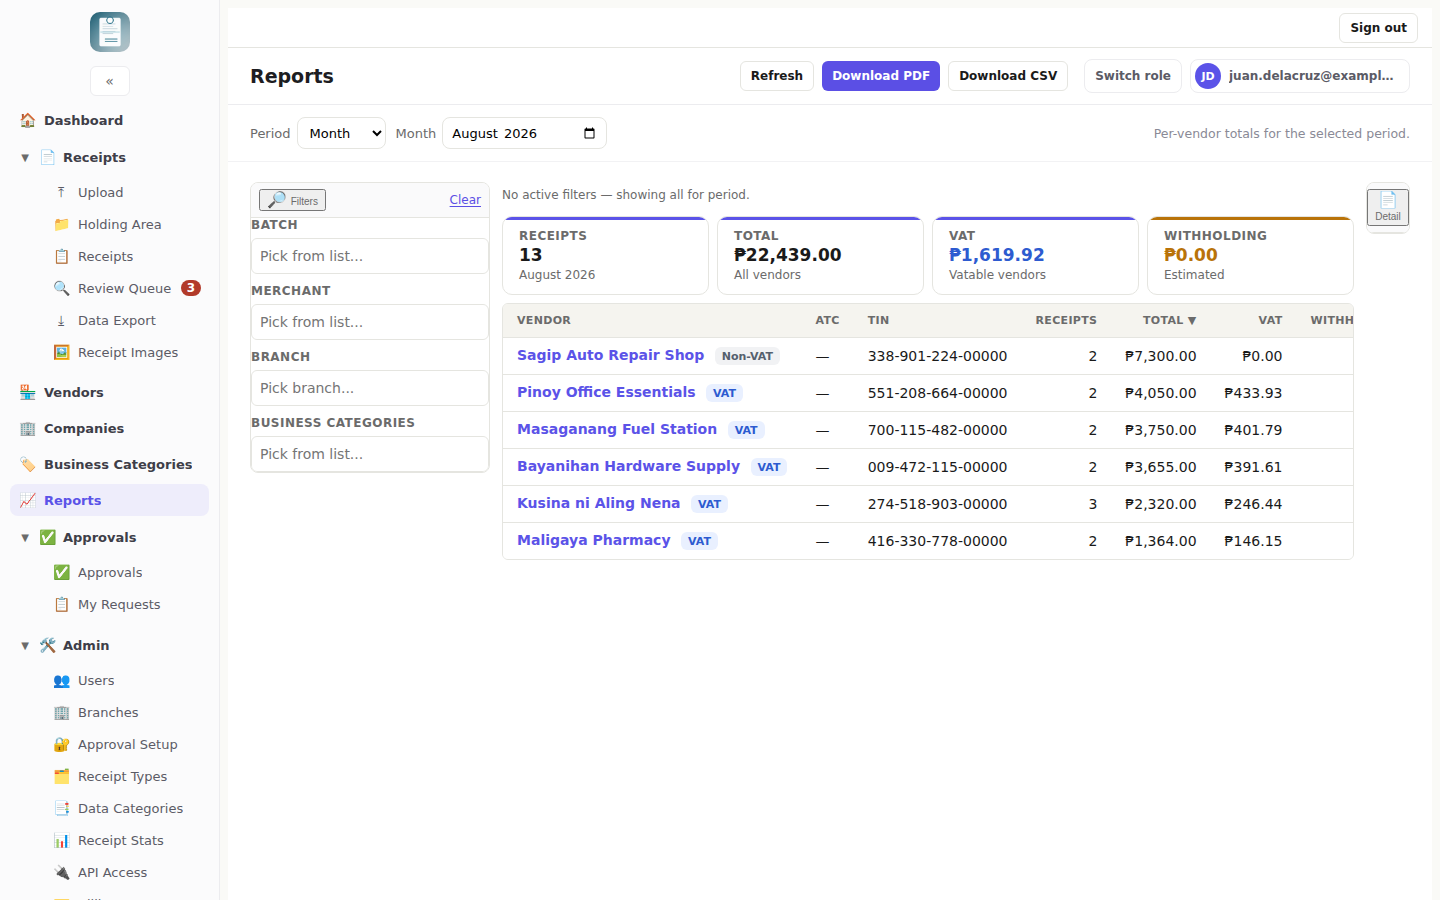Click Data Export download icon

(x=61, y=320)
